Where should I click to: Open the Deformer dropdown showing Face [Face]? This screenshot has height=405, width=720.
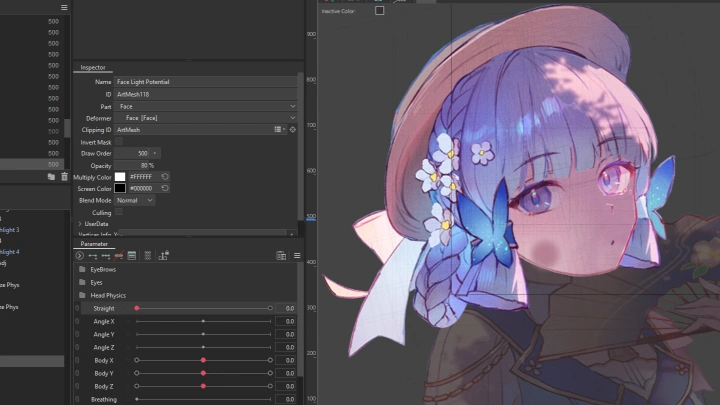coord(205,118)
